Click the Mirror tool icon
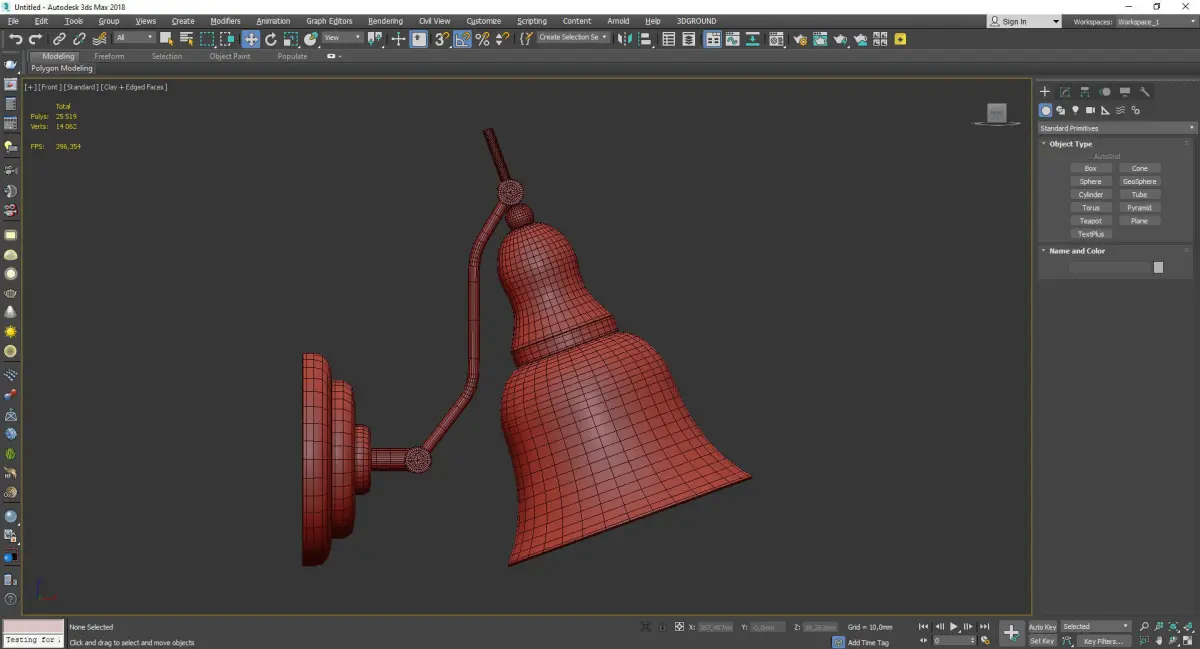 [x=623, y=39]
